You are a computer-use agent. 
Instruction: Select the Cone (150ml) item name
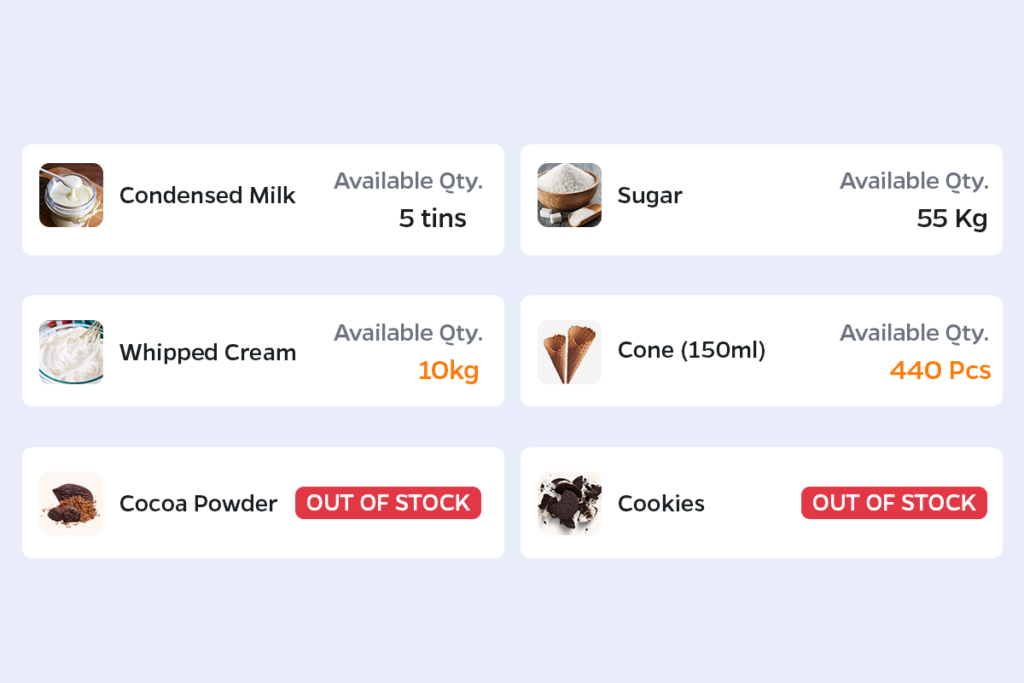pyautogui.click(x=691, y=351)
